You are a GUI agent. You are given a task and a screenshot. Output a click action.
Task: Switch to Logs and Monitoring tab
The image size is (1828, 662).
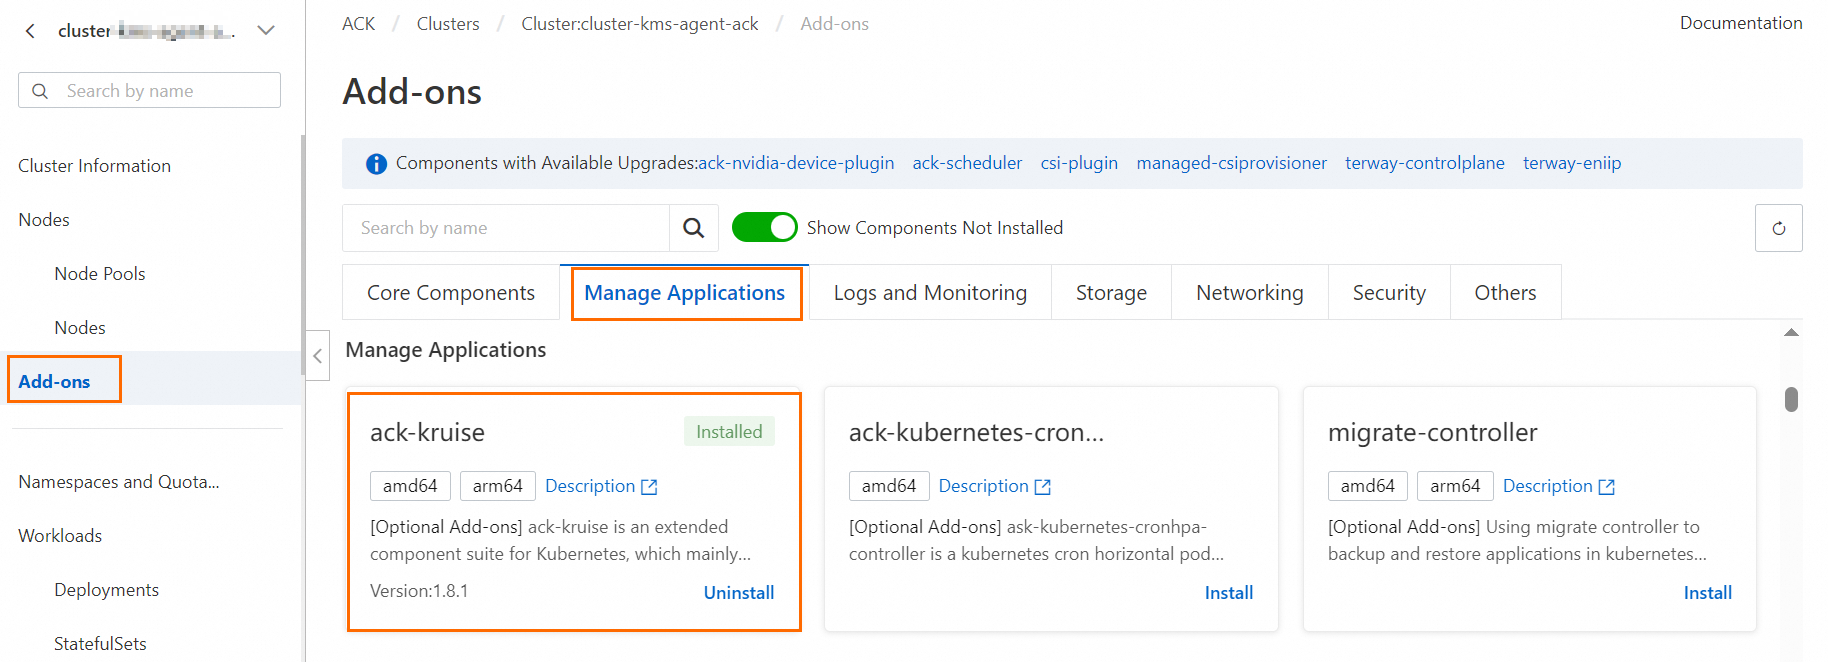tap(930, 293)
